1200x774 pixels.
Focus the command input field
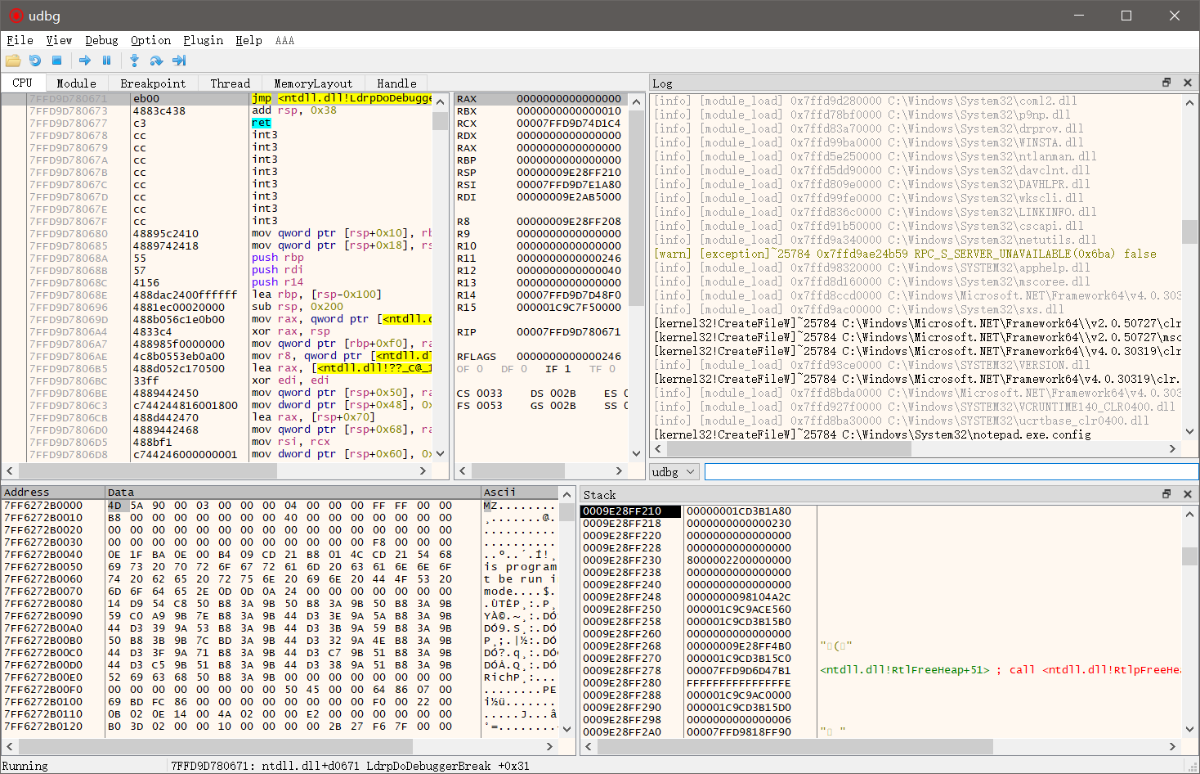951,471
